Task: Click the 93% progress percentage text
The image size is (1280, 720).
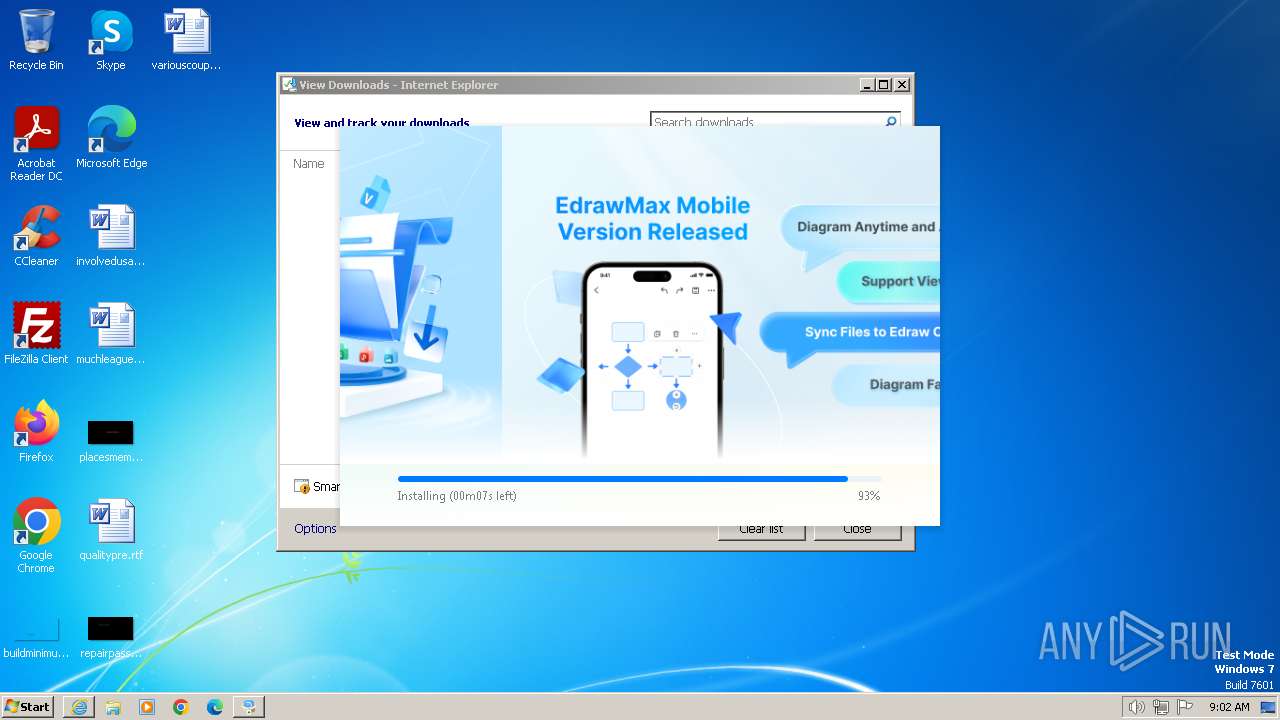Action: coord(869,496)
